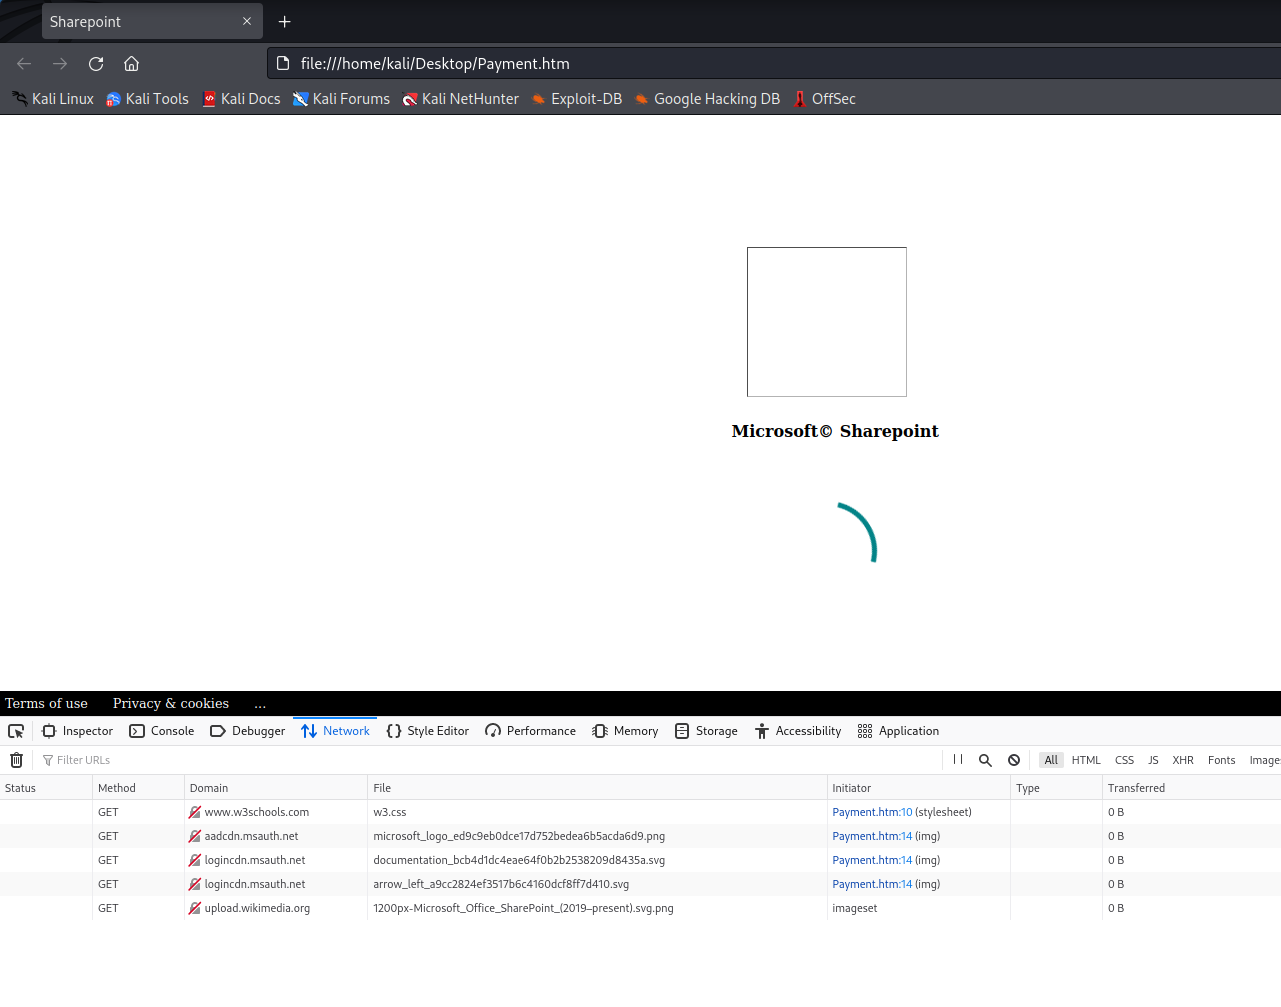Click the element picker icon in DevTools
This screenshot has width=1281, height=1007.
coord(16,731)
